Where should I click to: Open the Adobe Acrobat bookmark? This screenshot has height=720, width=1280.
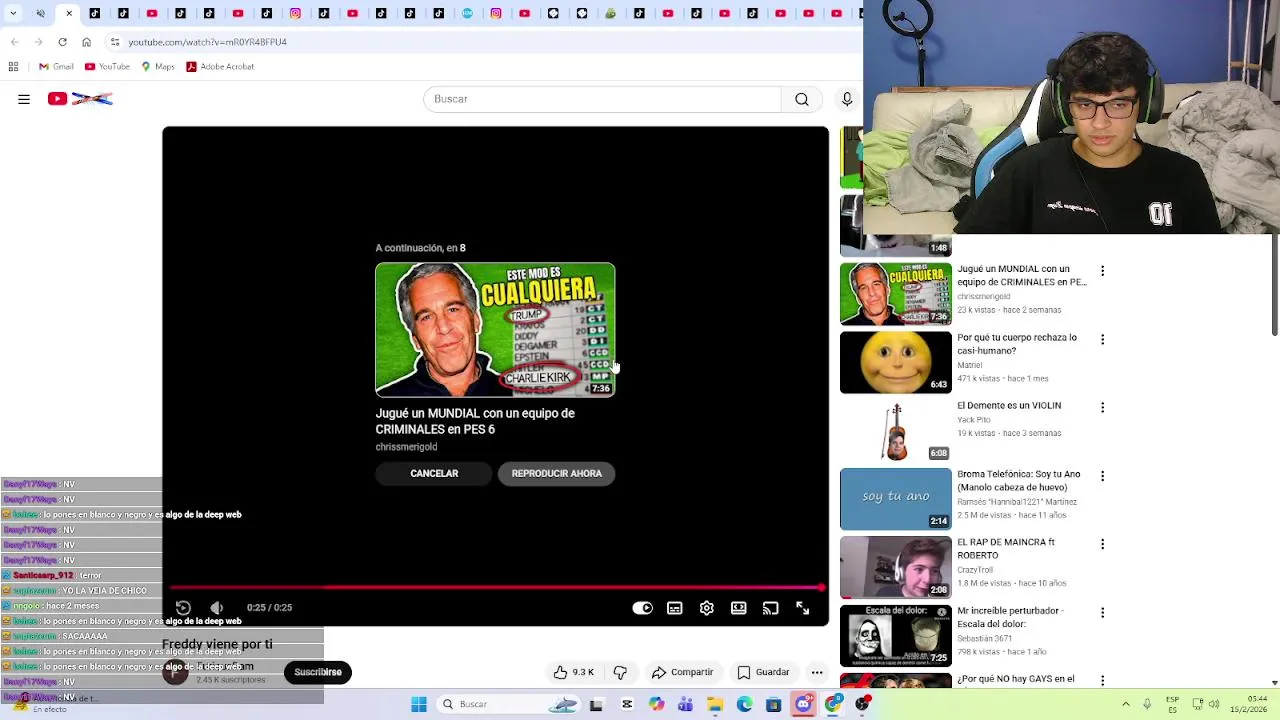220,67
